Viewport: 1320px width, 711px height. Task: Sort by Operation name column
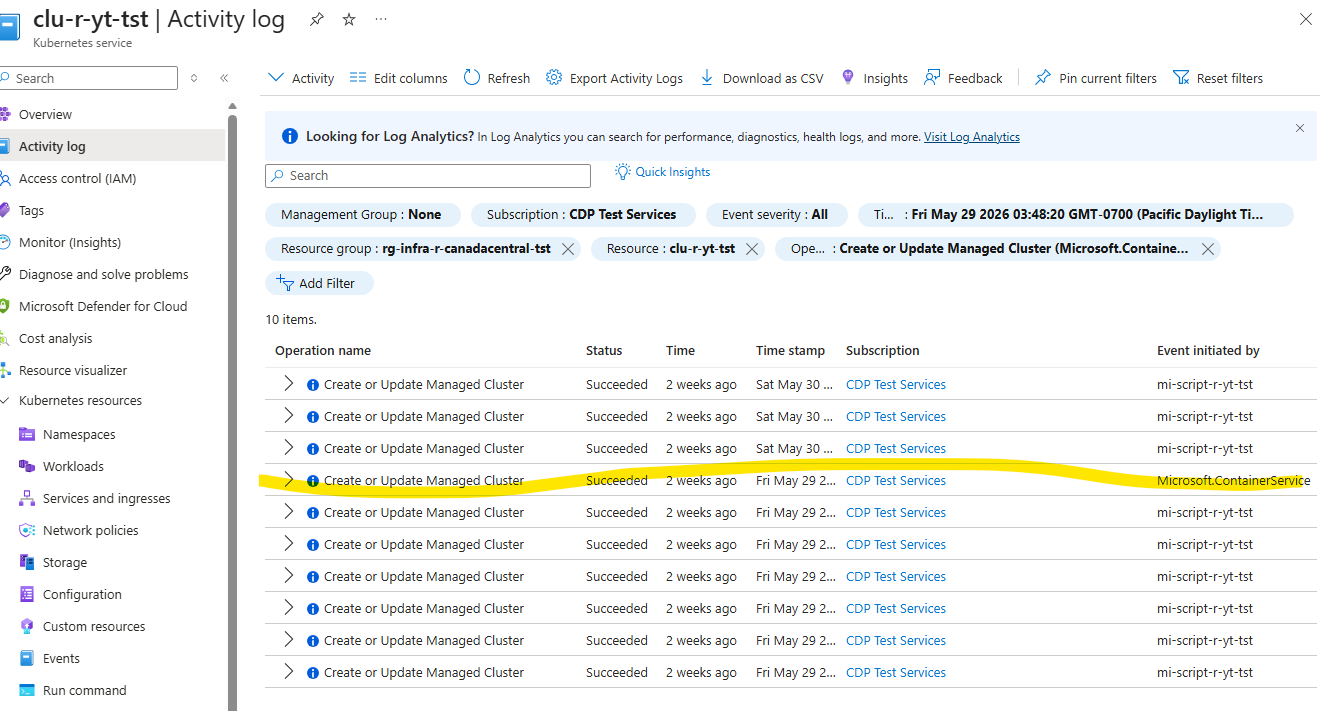[323, 350]
